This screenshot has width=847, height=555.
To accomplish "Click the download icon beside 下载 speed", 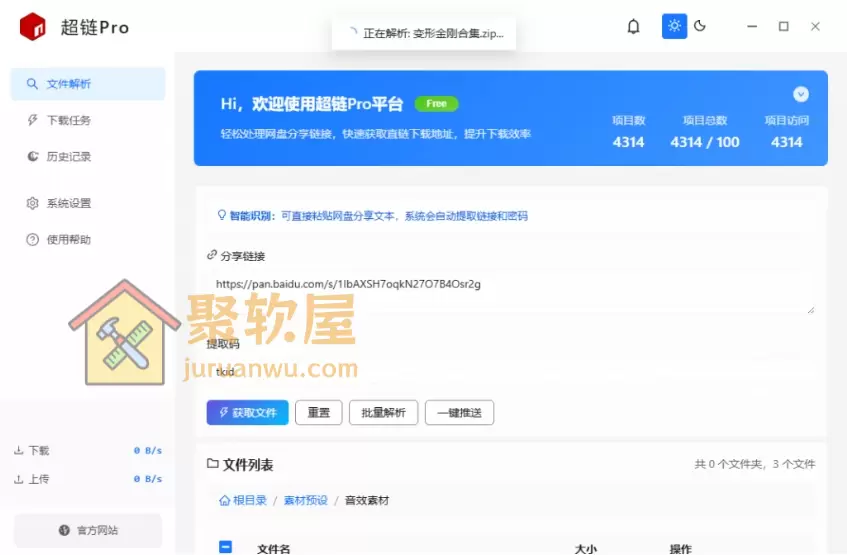I will tap(18, 450).
